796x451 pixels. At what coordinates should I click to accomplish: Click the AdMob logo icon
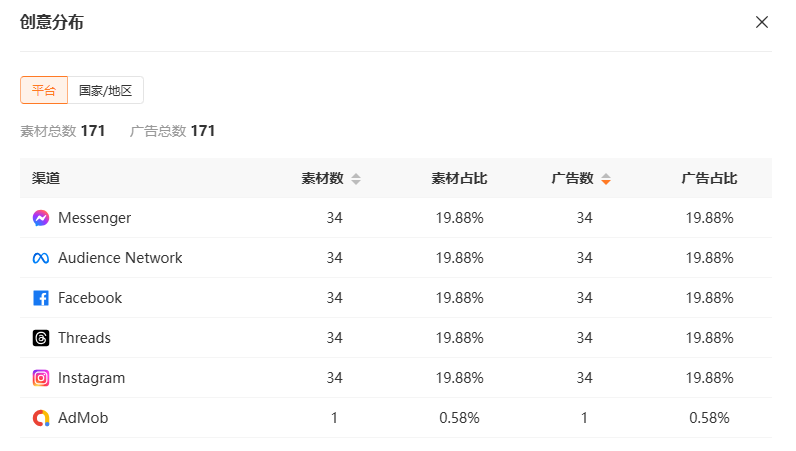click(x=41, y=418)
